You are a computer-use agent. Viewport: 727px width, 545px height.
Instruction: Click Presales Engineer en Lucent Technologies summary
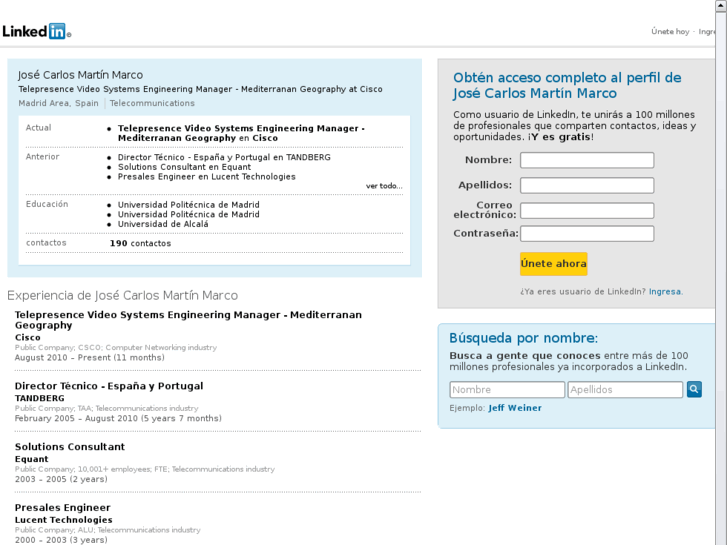coord(206,177)
